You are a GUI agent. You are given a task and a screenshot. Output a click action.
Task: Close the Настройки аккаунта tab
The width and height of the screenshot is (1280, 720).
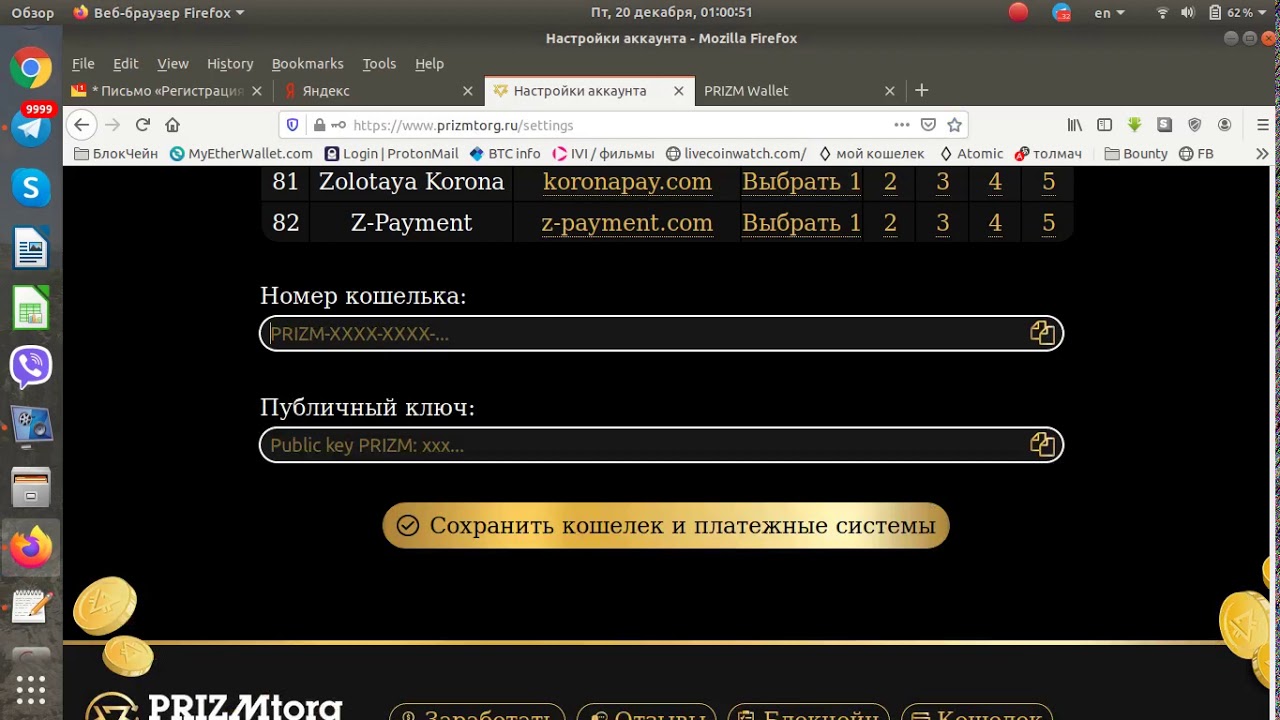[679, 90]
